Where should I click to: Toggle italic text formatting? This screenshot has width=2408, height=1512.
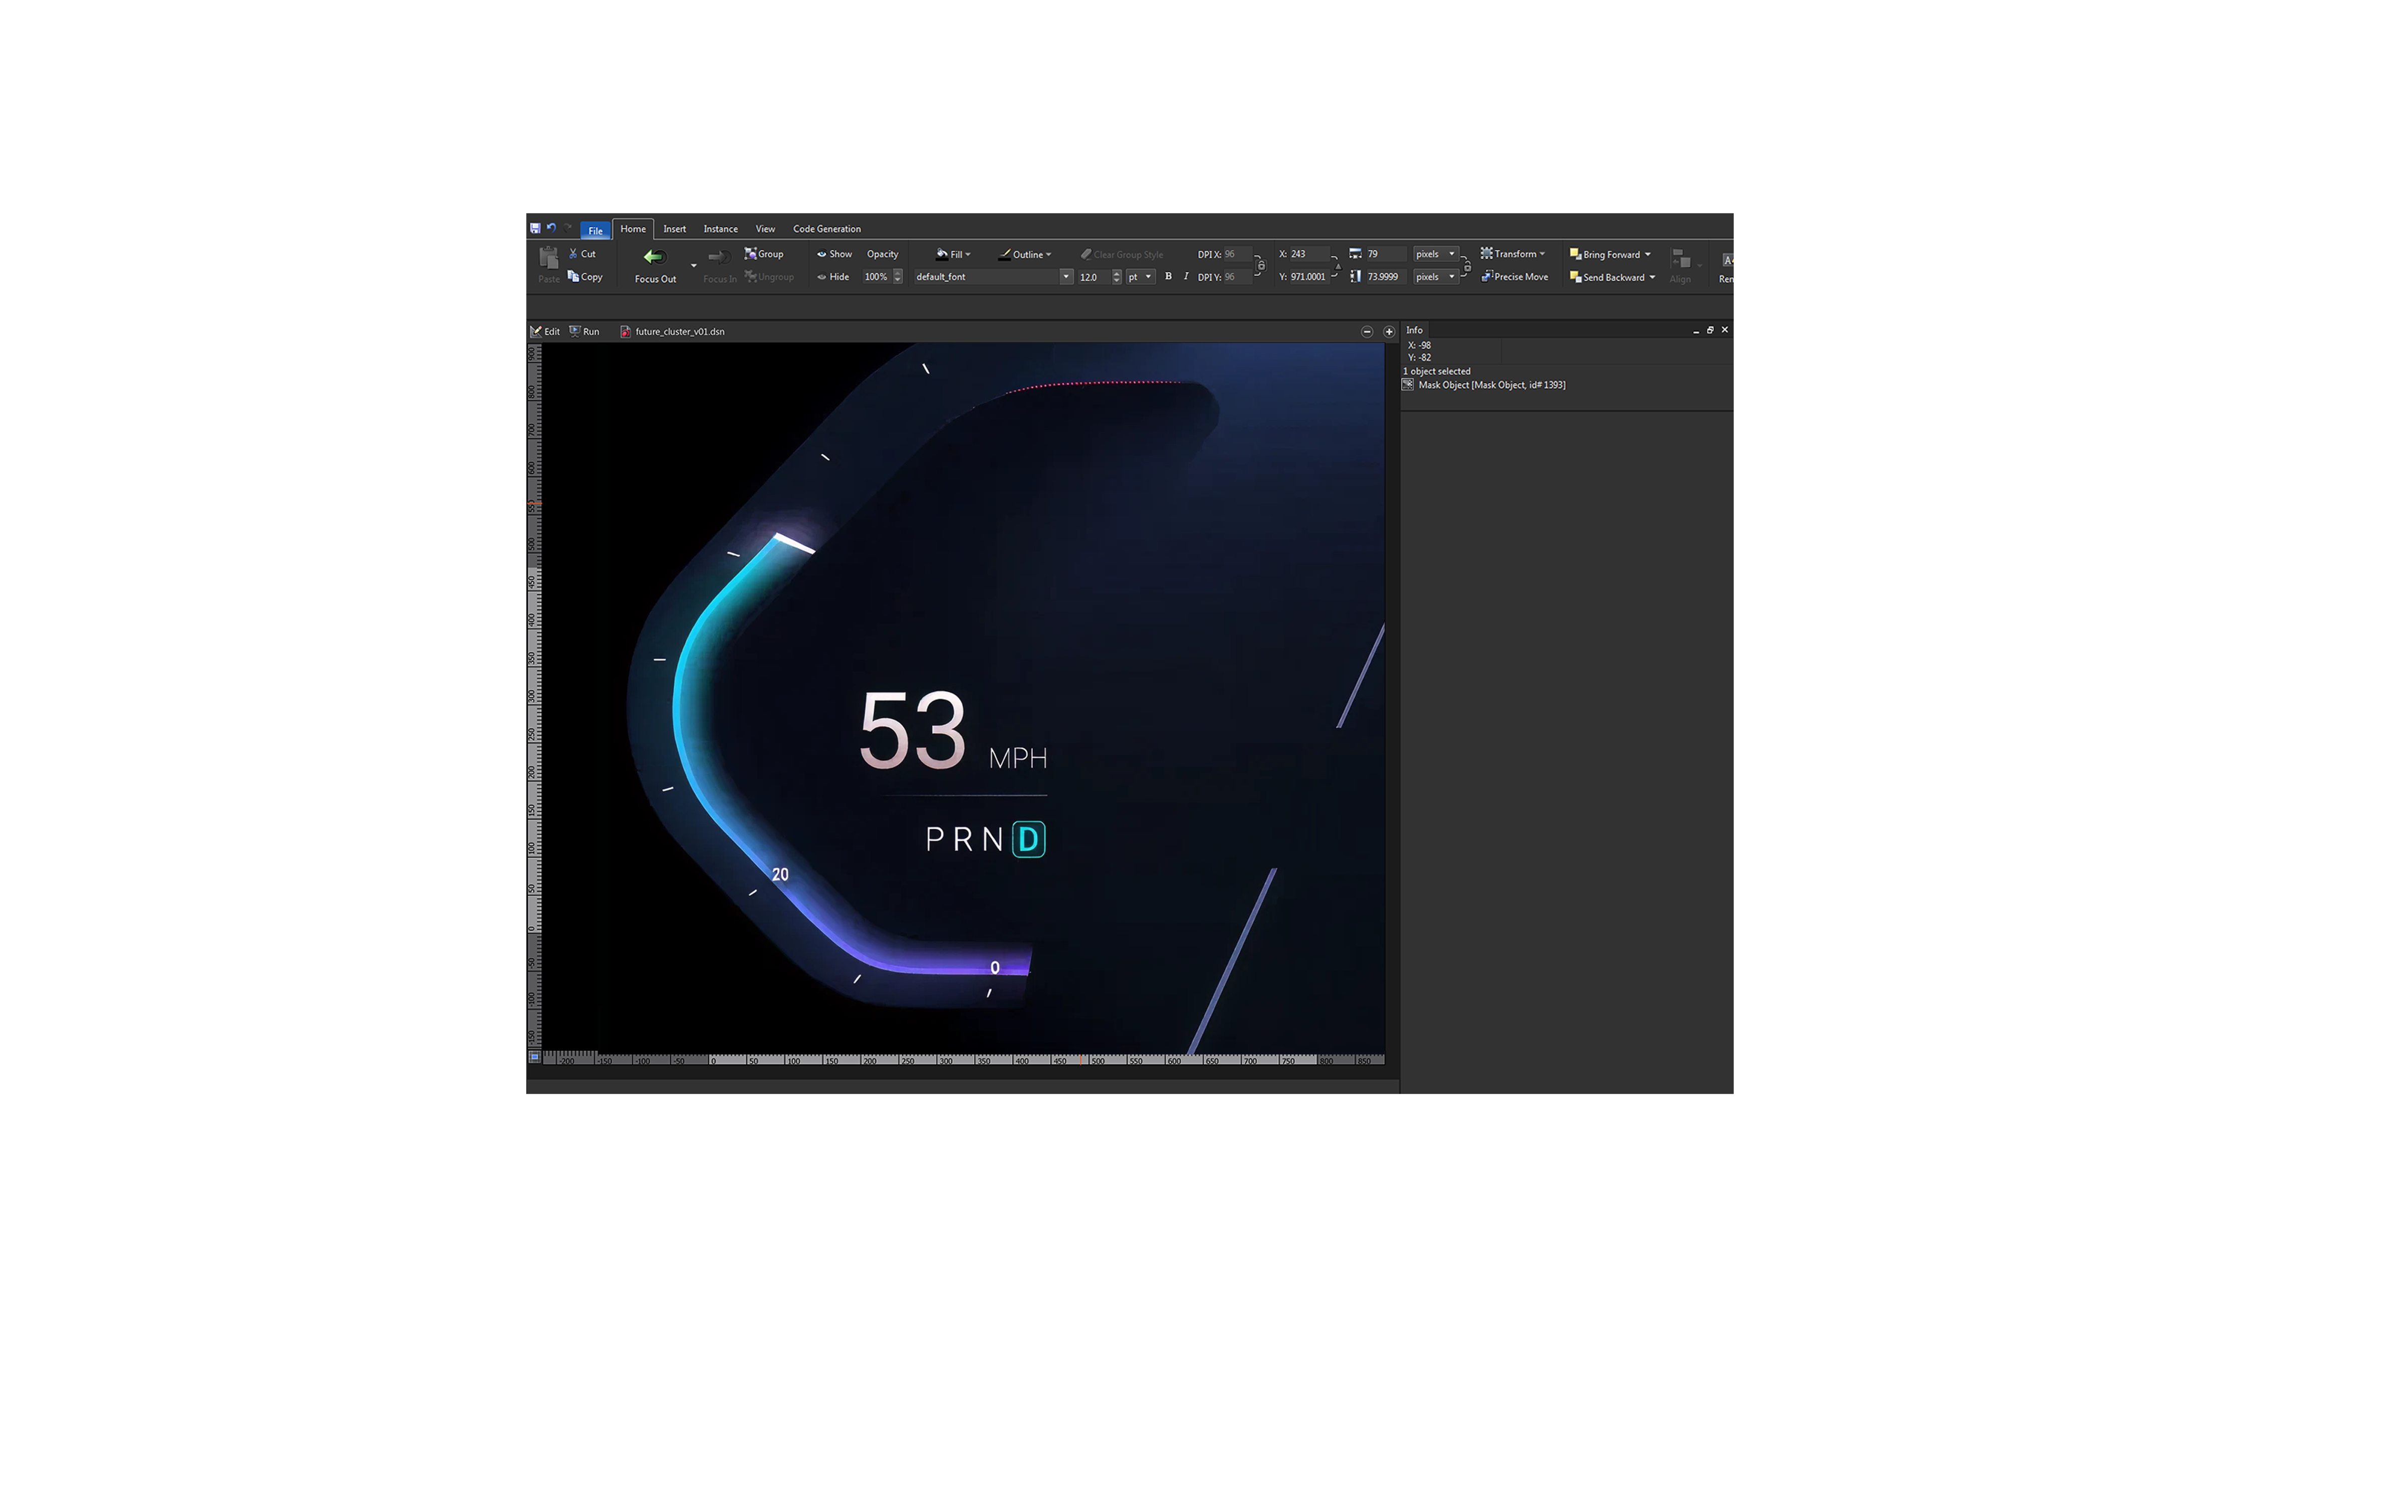[1186, 277]
